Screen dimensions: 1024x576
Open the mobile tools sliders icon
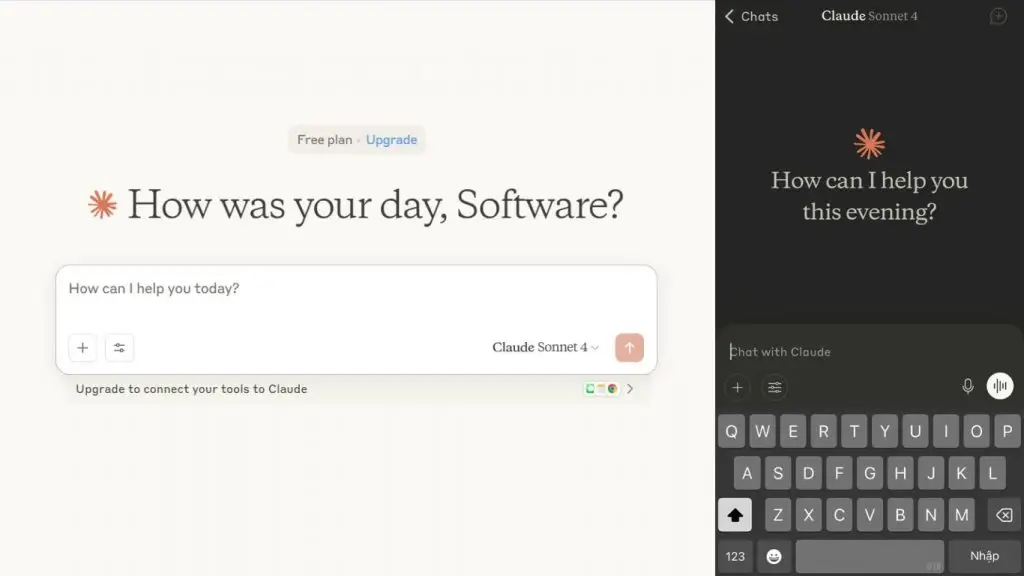(x=774, y=388)
